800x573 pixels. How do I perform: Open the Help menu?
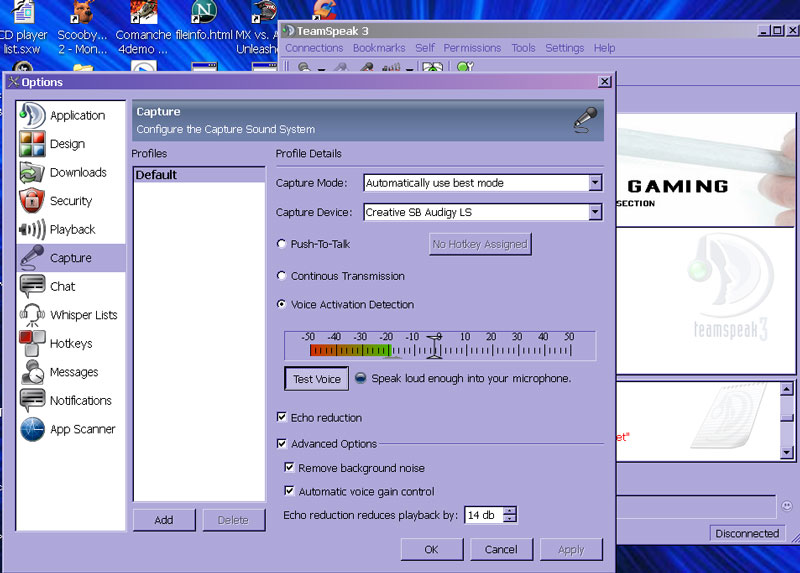pos(604,48)
